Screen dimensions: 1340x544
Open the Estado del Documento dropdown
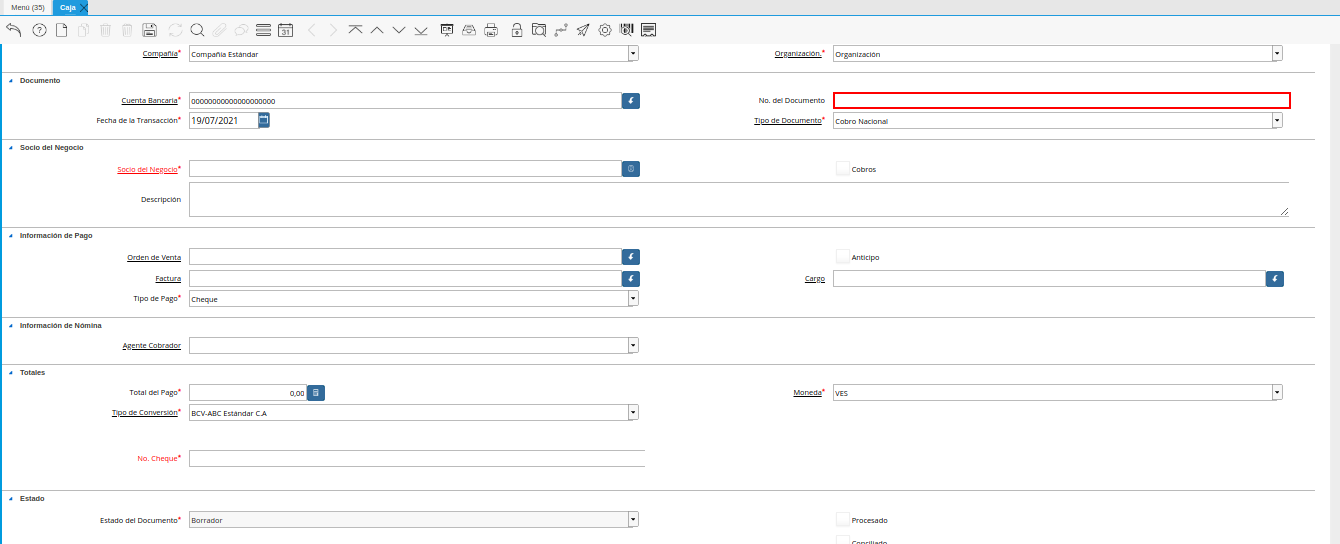(x=633, y=520)
